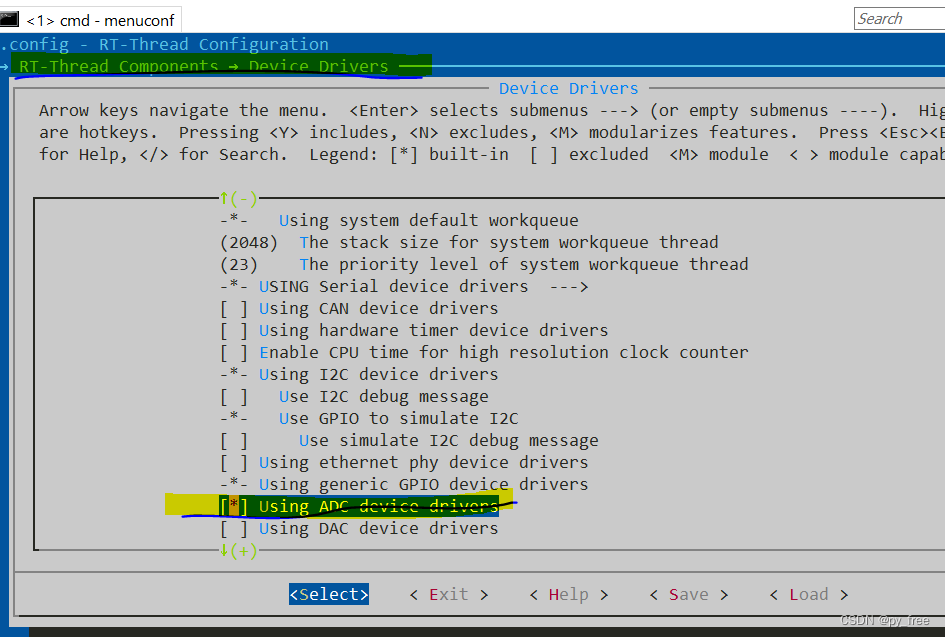This screenshot has width=945, height=637.
Task: Click 'RT-Thread Components' breadcrumb text
Action: click(x=118, y=66)
